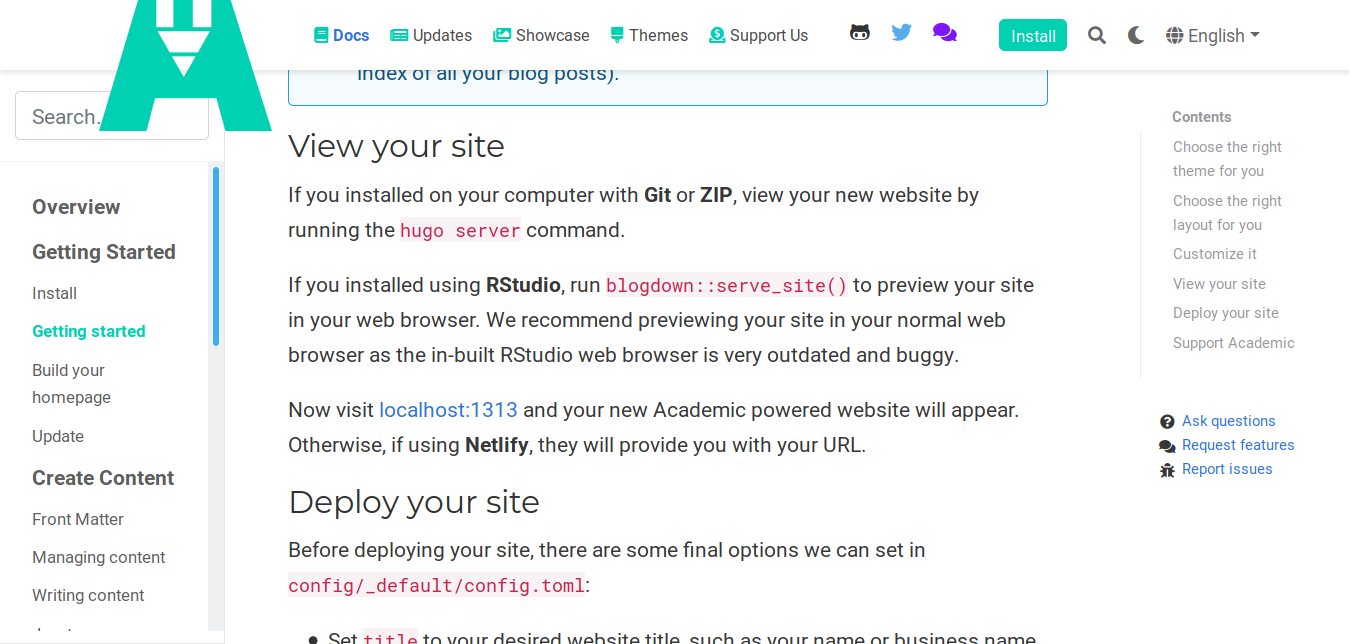Click the hugo server code snippet
This screenshot has height=644, width=1350.
tap(461, 230)
